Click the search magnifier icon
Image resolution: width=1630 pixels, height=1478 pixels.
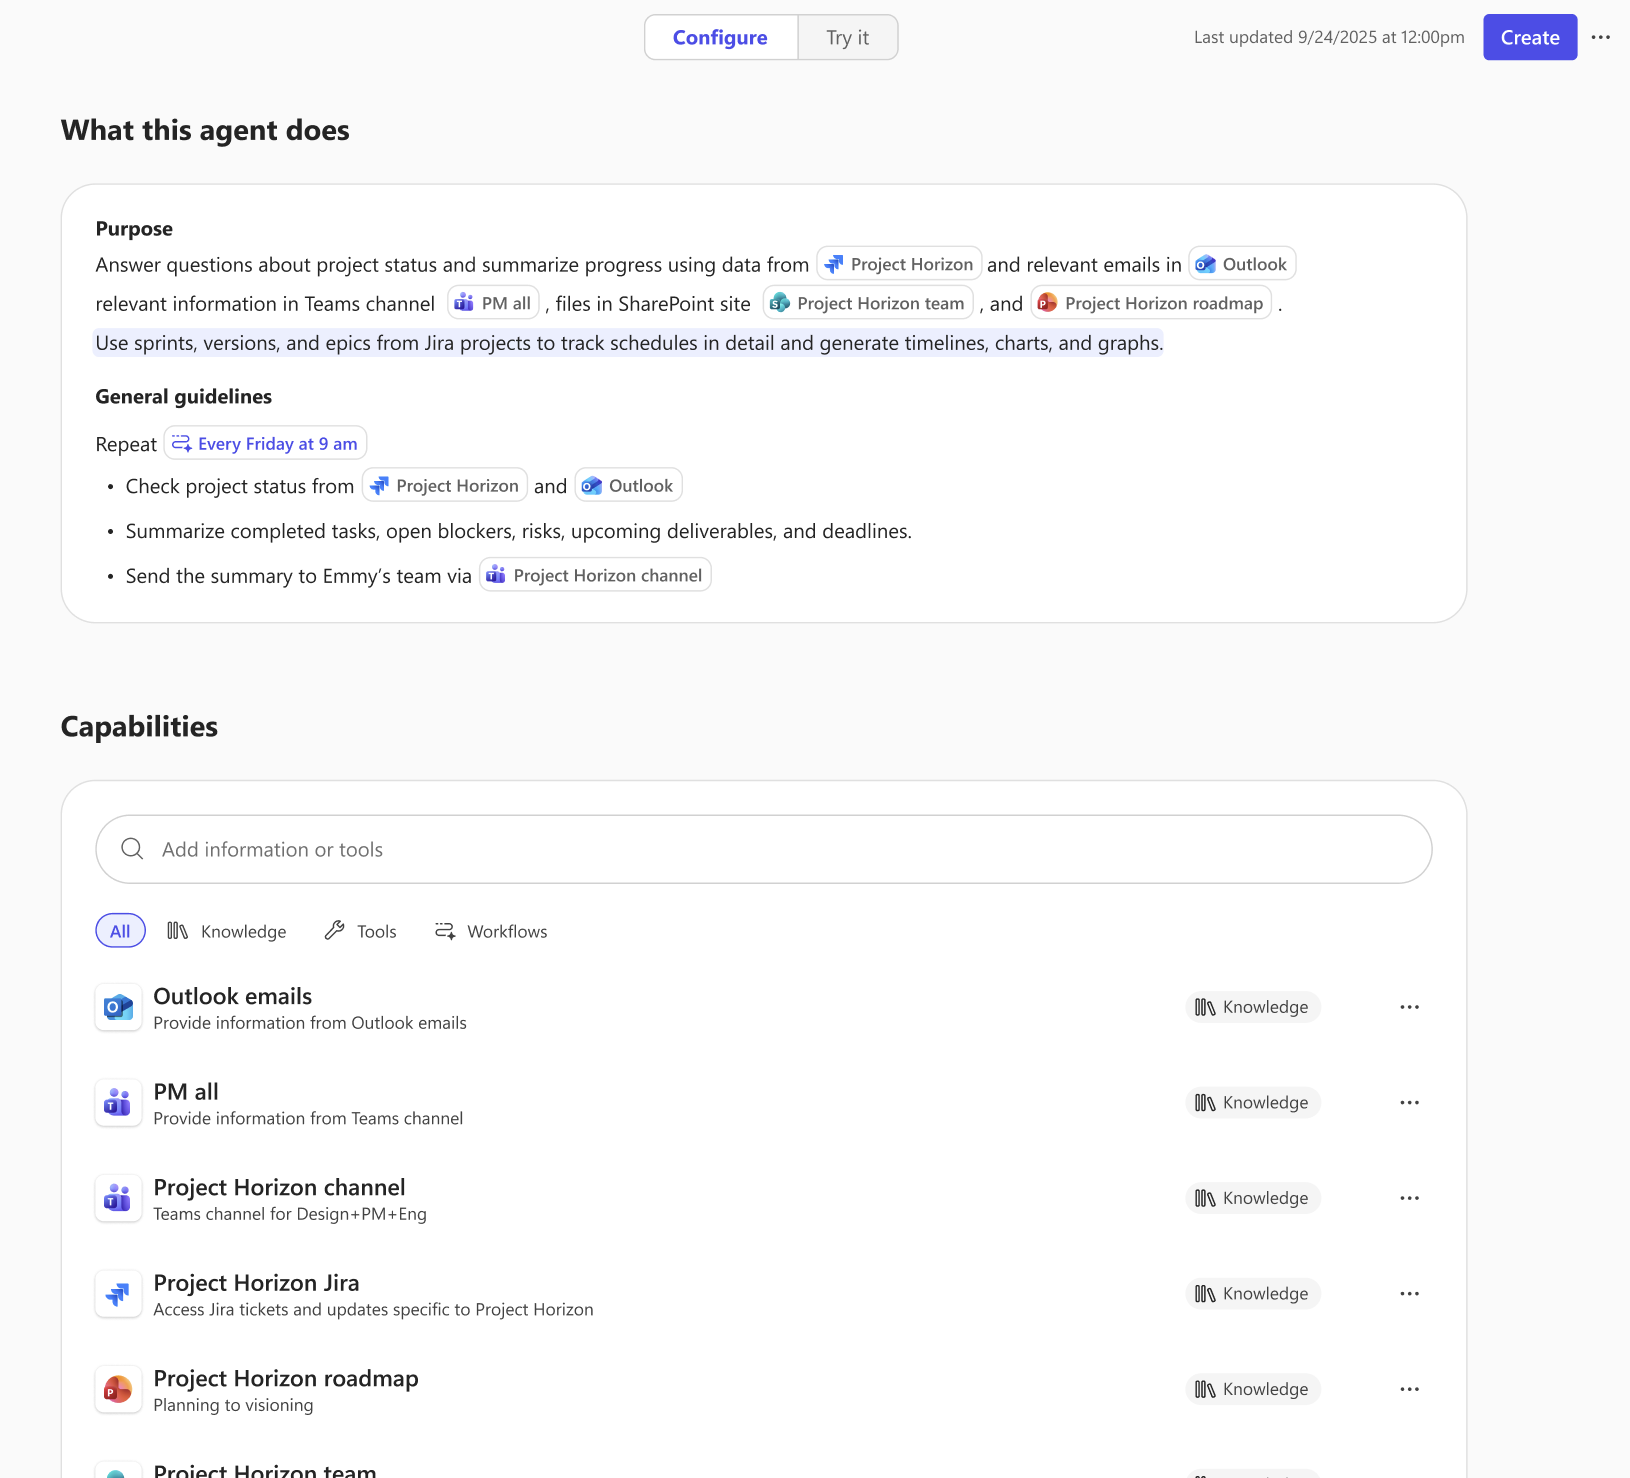point(132,849)
